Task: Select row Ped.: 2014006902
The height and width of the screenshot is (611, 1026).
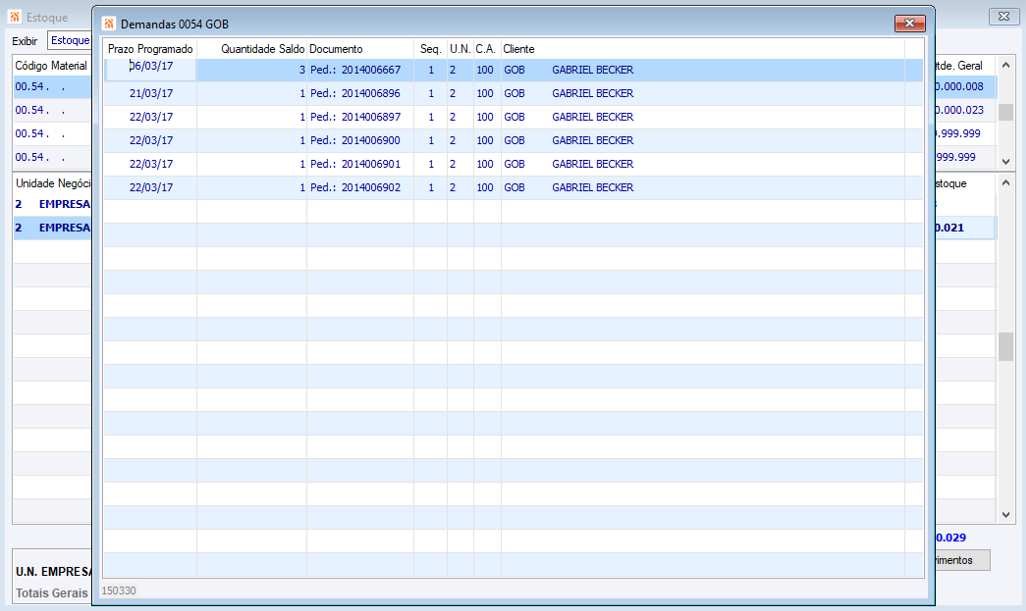Action: pos(514,188)
